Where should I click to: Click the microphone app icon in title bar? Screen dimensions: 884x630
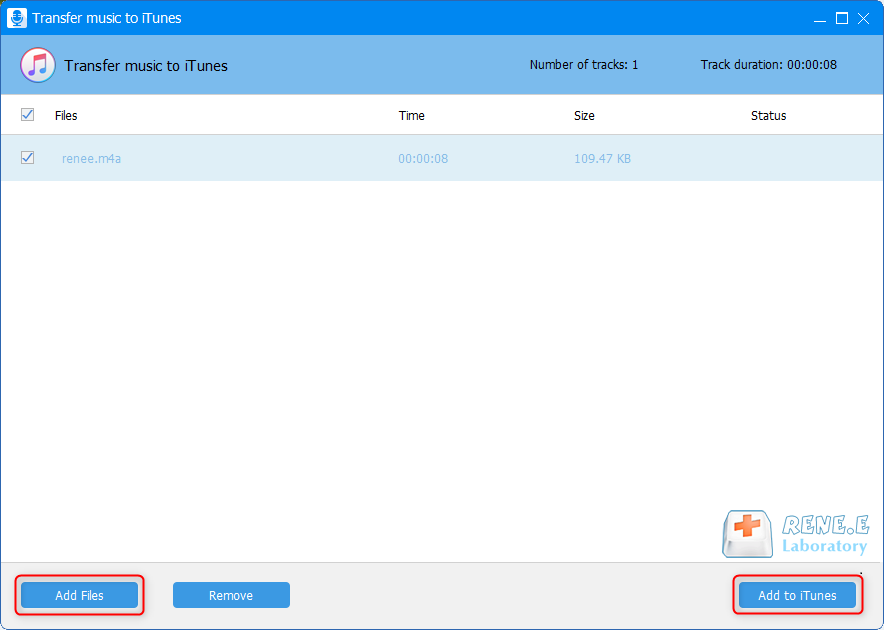[17, 18]
